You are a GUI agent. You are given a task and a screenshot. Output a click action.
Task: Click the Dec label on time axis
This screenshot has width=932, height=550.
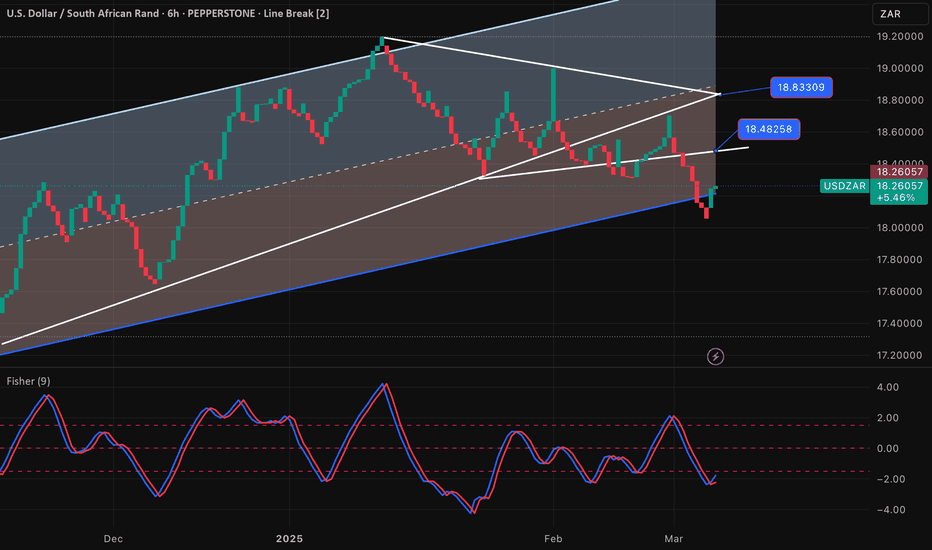coord(113,539)
